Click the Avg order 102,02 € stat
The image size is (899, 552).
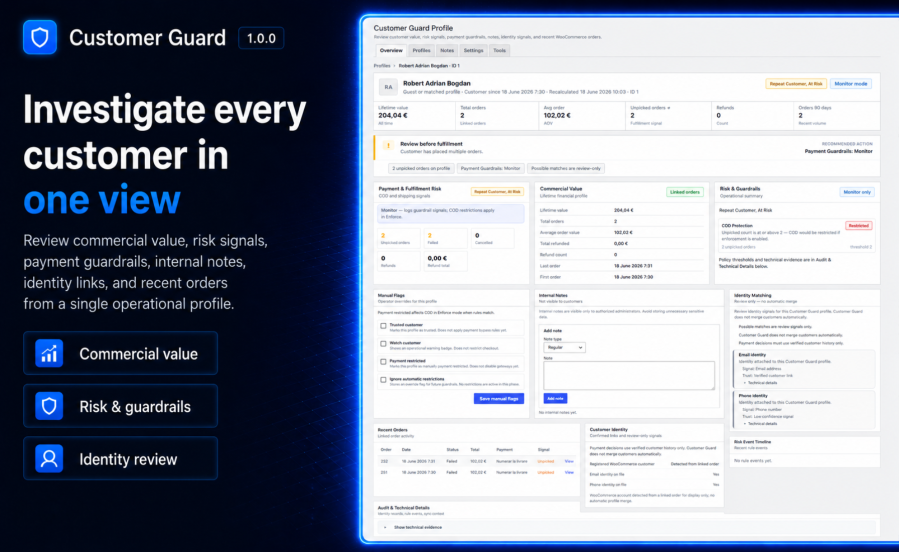pos(581,116)
